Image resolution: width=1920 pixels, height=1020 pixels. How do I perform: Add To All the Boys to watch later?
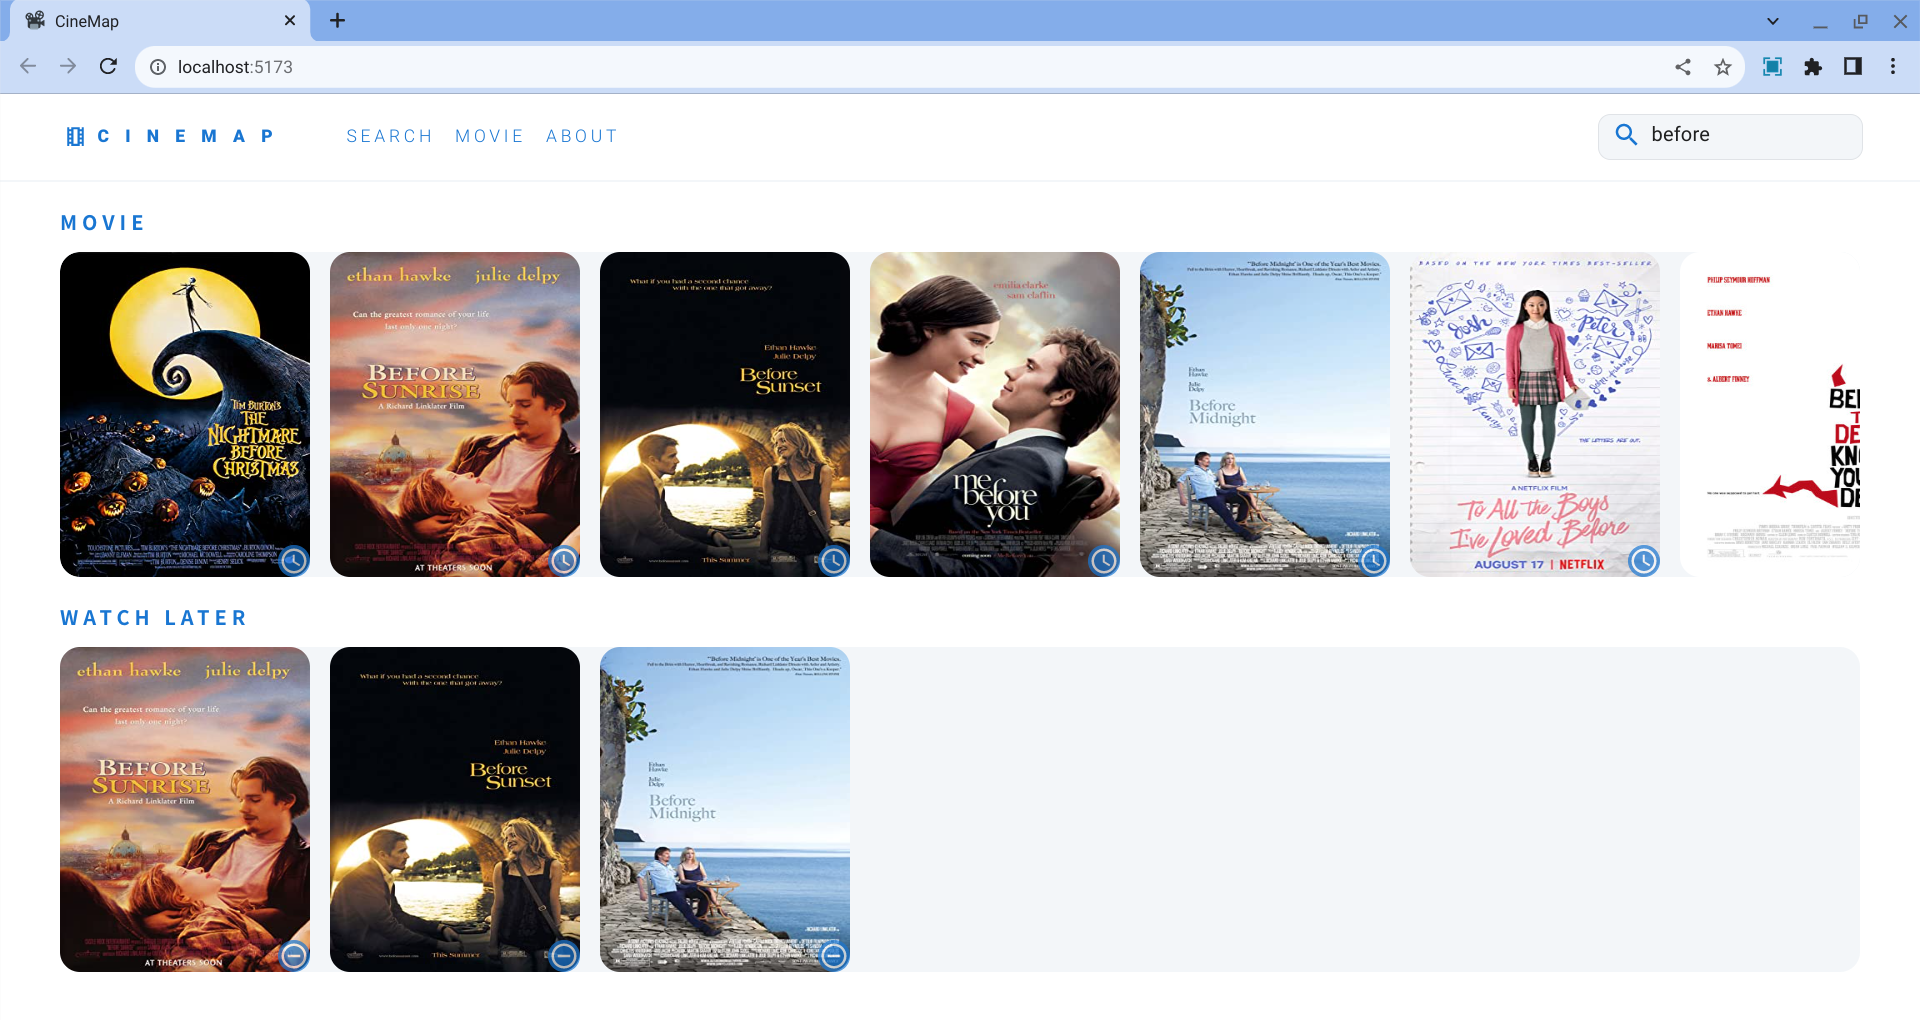tap(1644, 561)
